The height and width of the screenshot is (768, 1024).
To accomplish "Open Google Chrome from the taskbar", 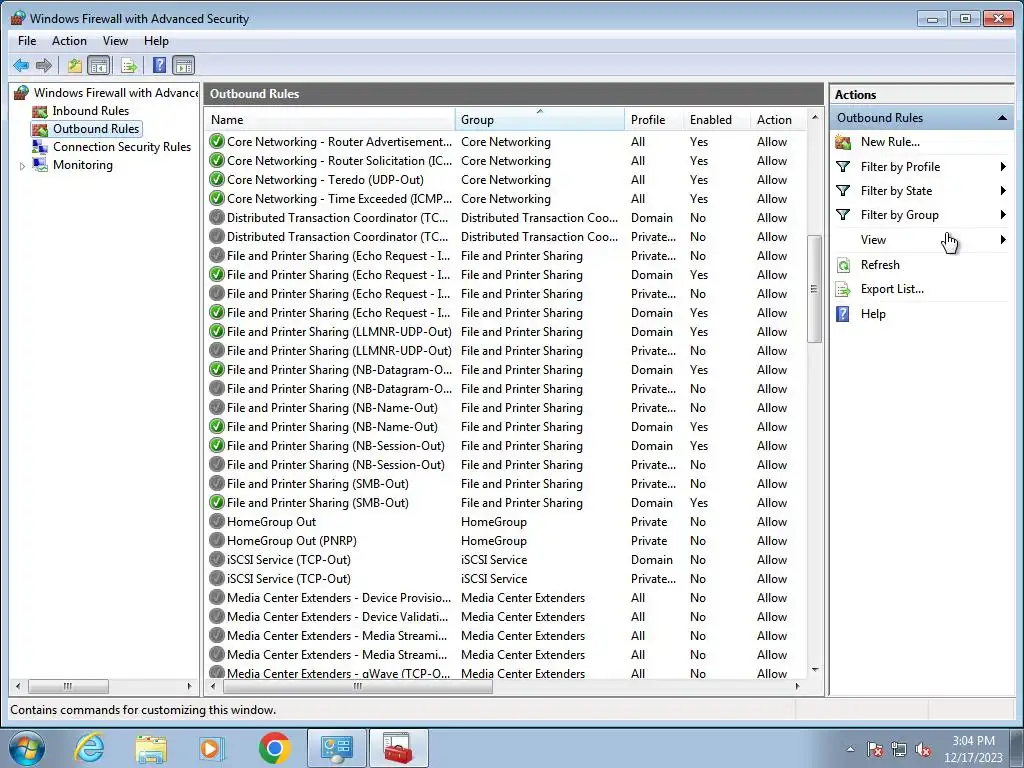I will pyautogui.click(x=274, y=748).
